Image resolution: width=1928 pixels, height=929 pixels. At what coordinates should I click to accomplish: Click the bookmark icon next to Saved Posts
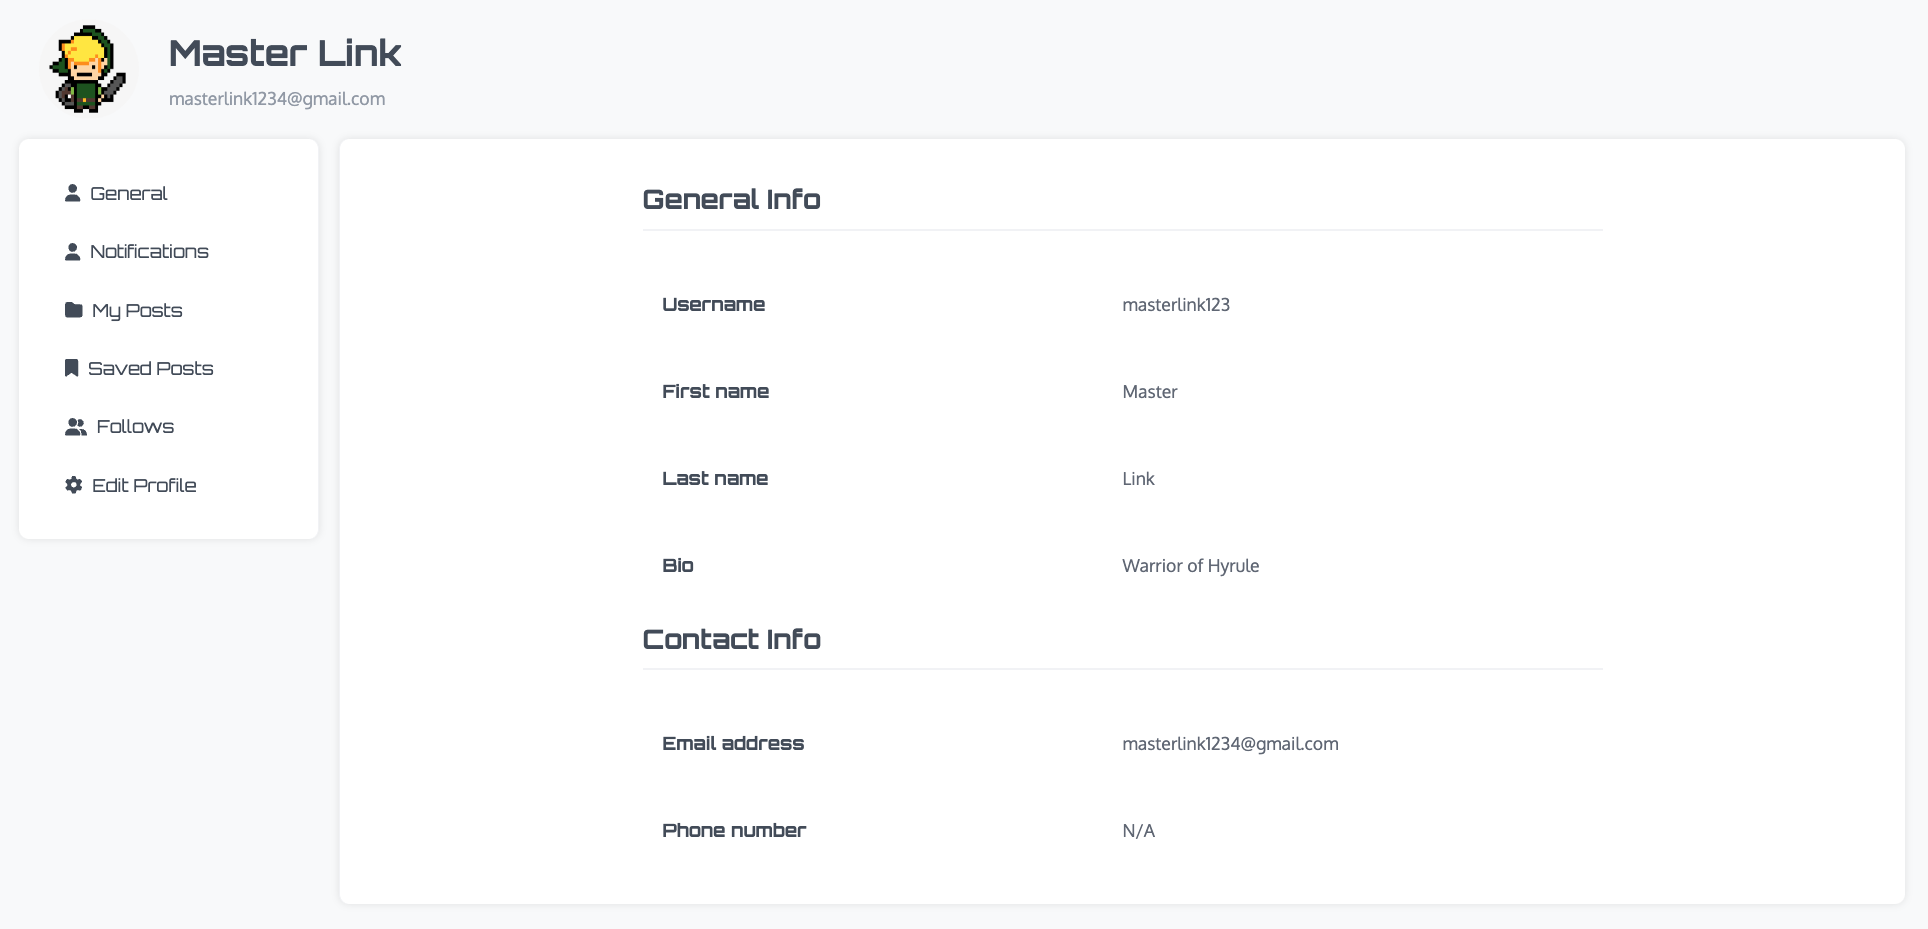point(71,368)
